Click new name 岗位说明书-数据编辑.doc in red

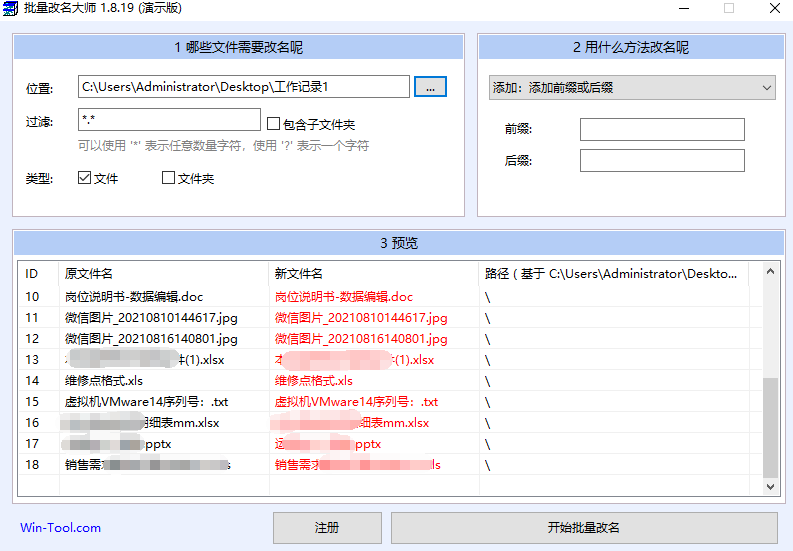(344, 296)
